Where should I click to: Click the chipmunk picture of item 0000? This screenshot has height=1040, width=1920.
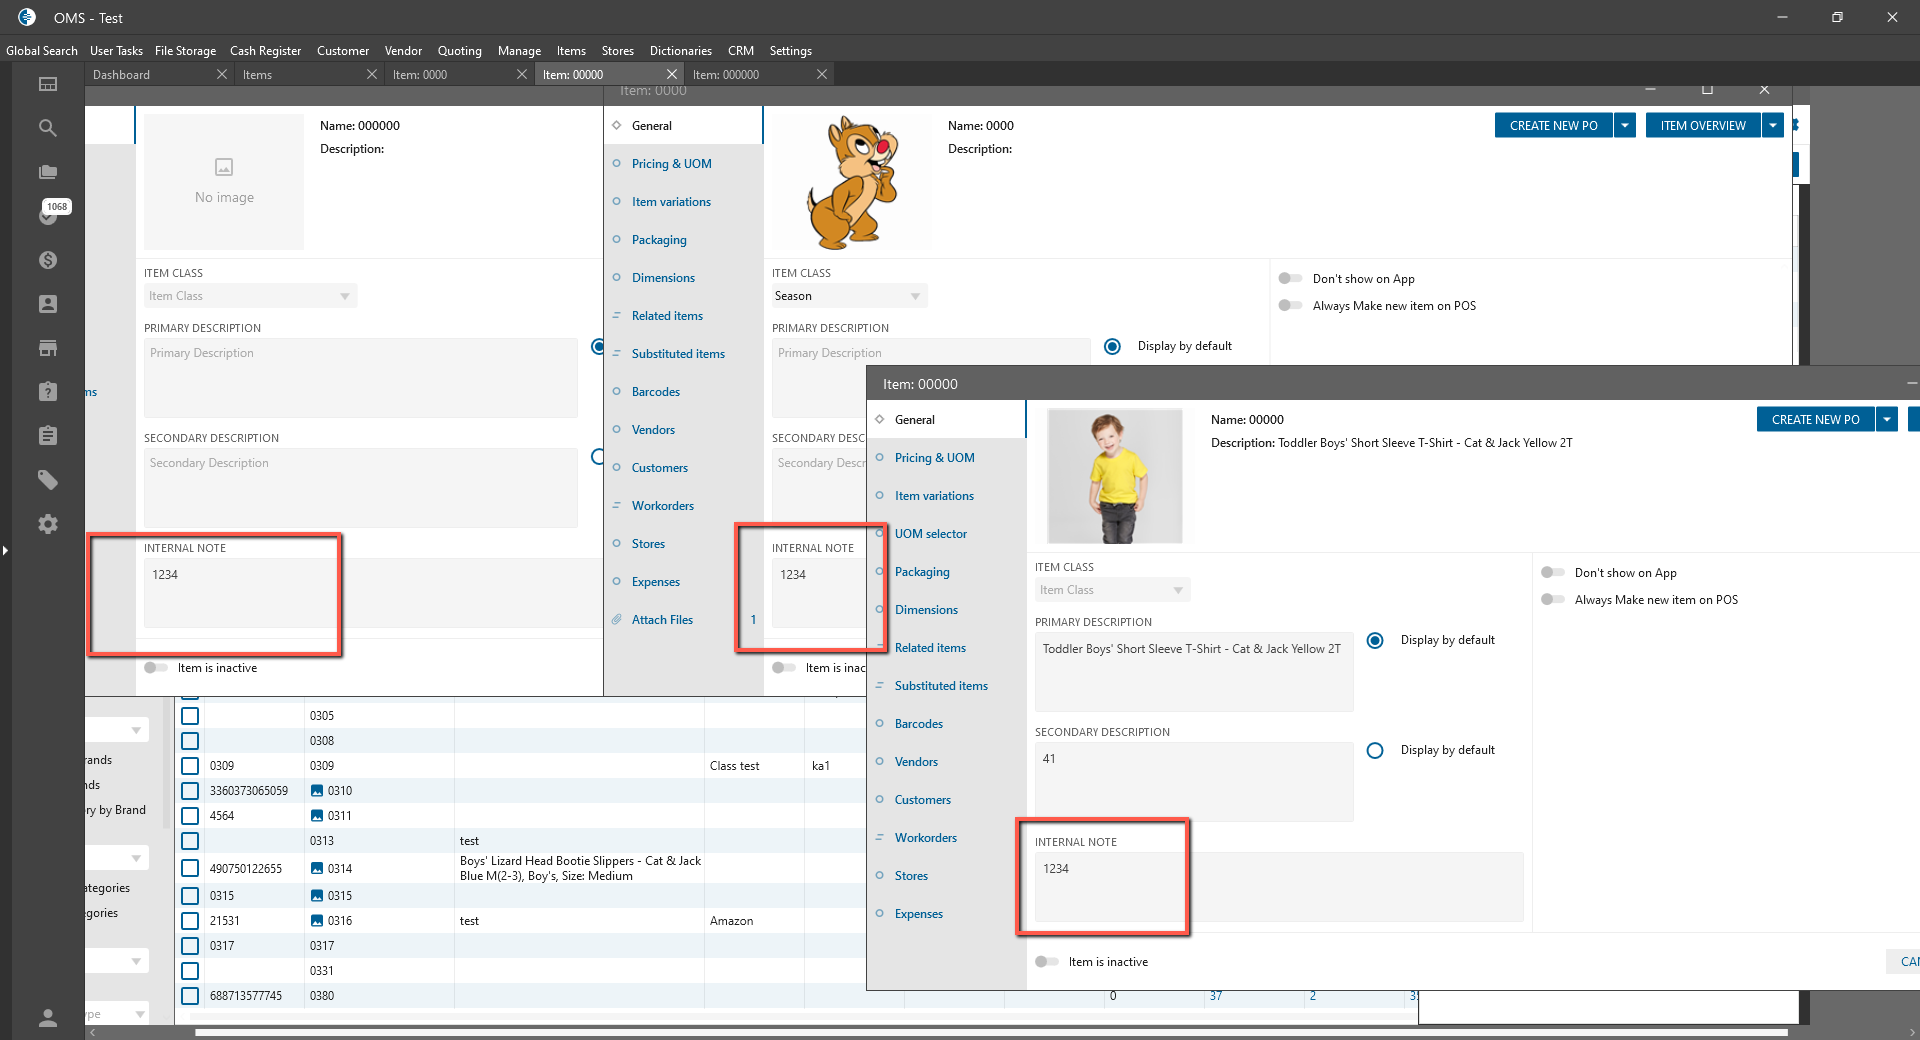[x=853, y=181]
